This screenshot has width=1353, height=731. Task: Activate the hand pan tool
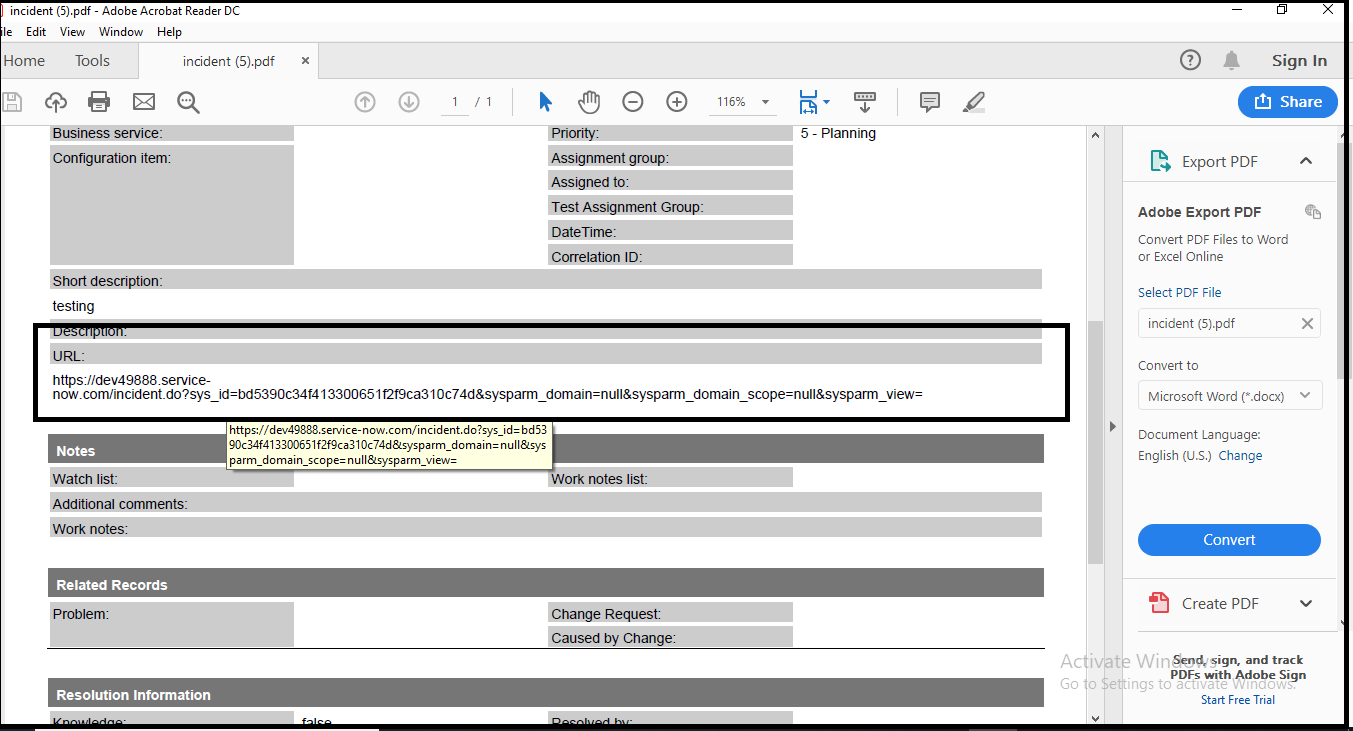pos(589,102)
